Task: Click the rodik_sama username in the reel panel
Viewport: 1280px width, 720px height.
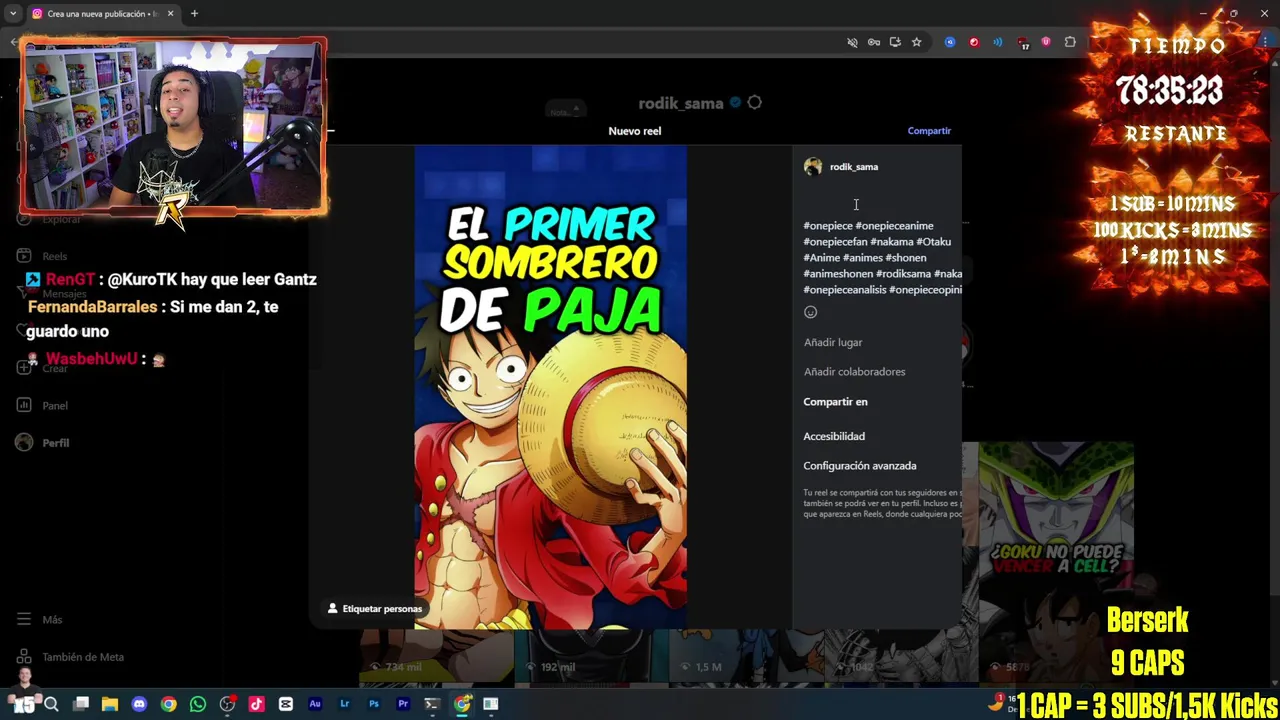Action: 854,167
